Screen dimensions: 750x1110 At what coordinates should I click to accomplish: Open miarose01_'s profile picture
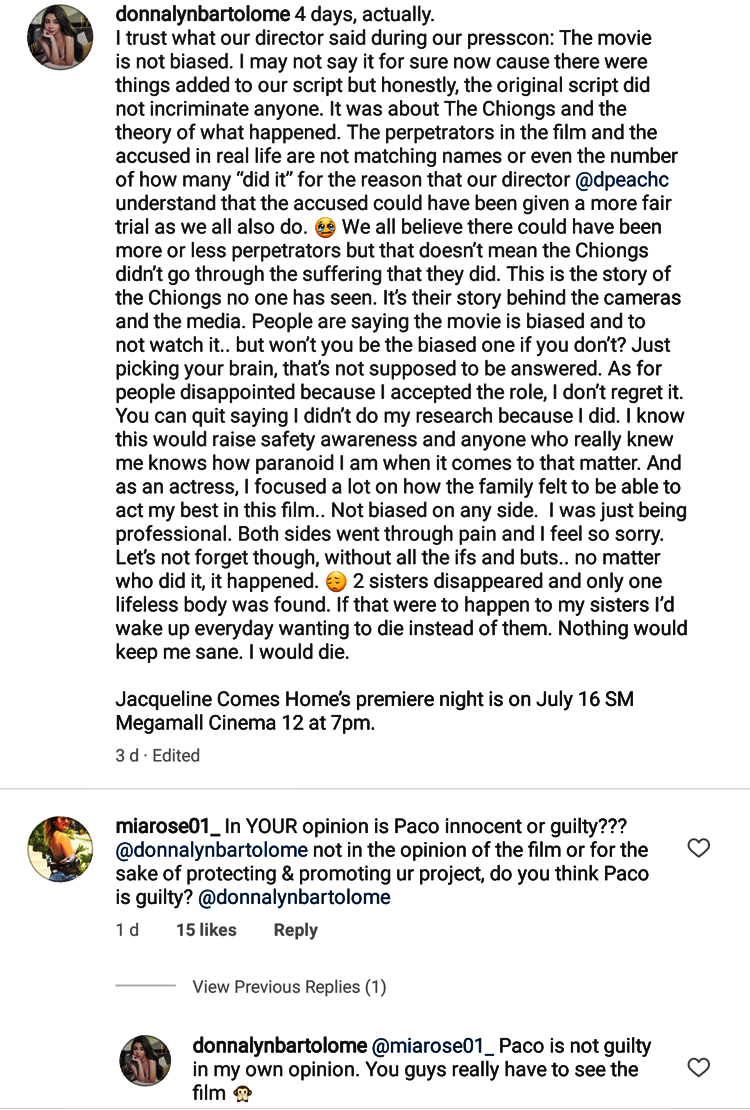(x=60, y=849)
